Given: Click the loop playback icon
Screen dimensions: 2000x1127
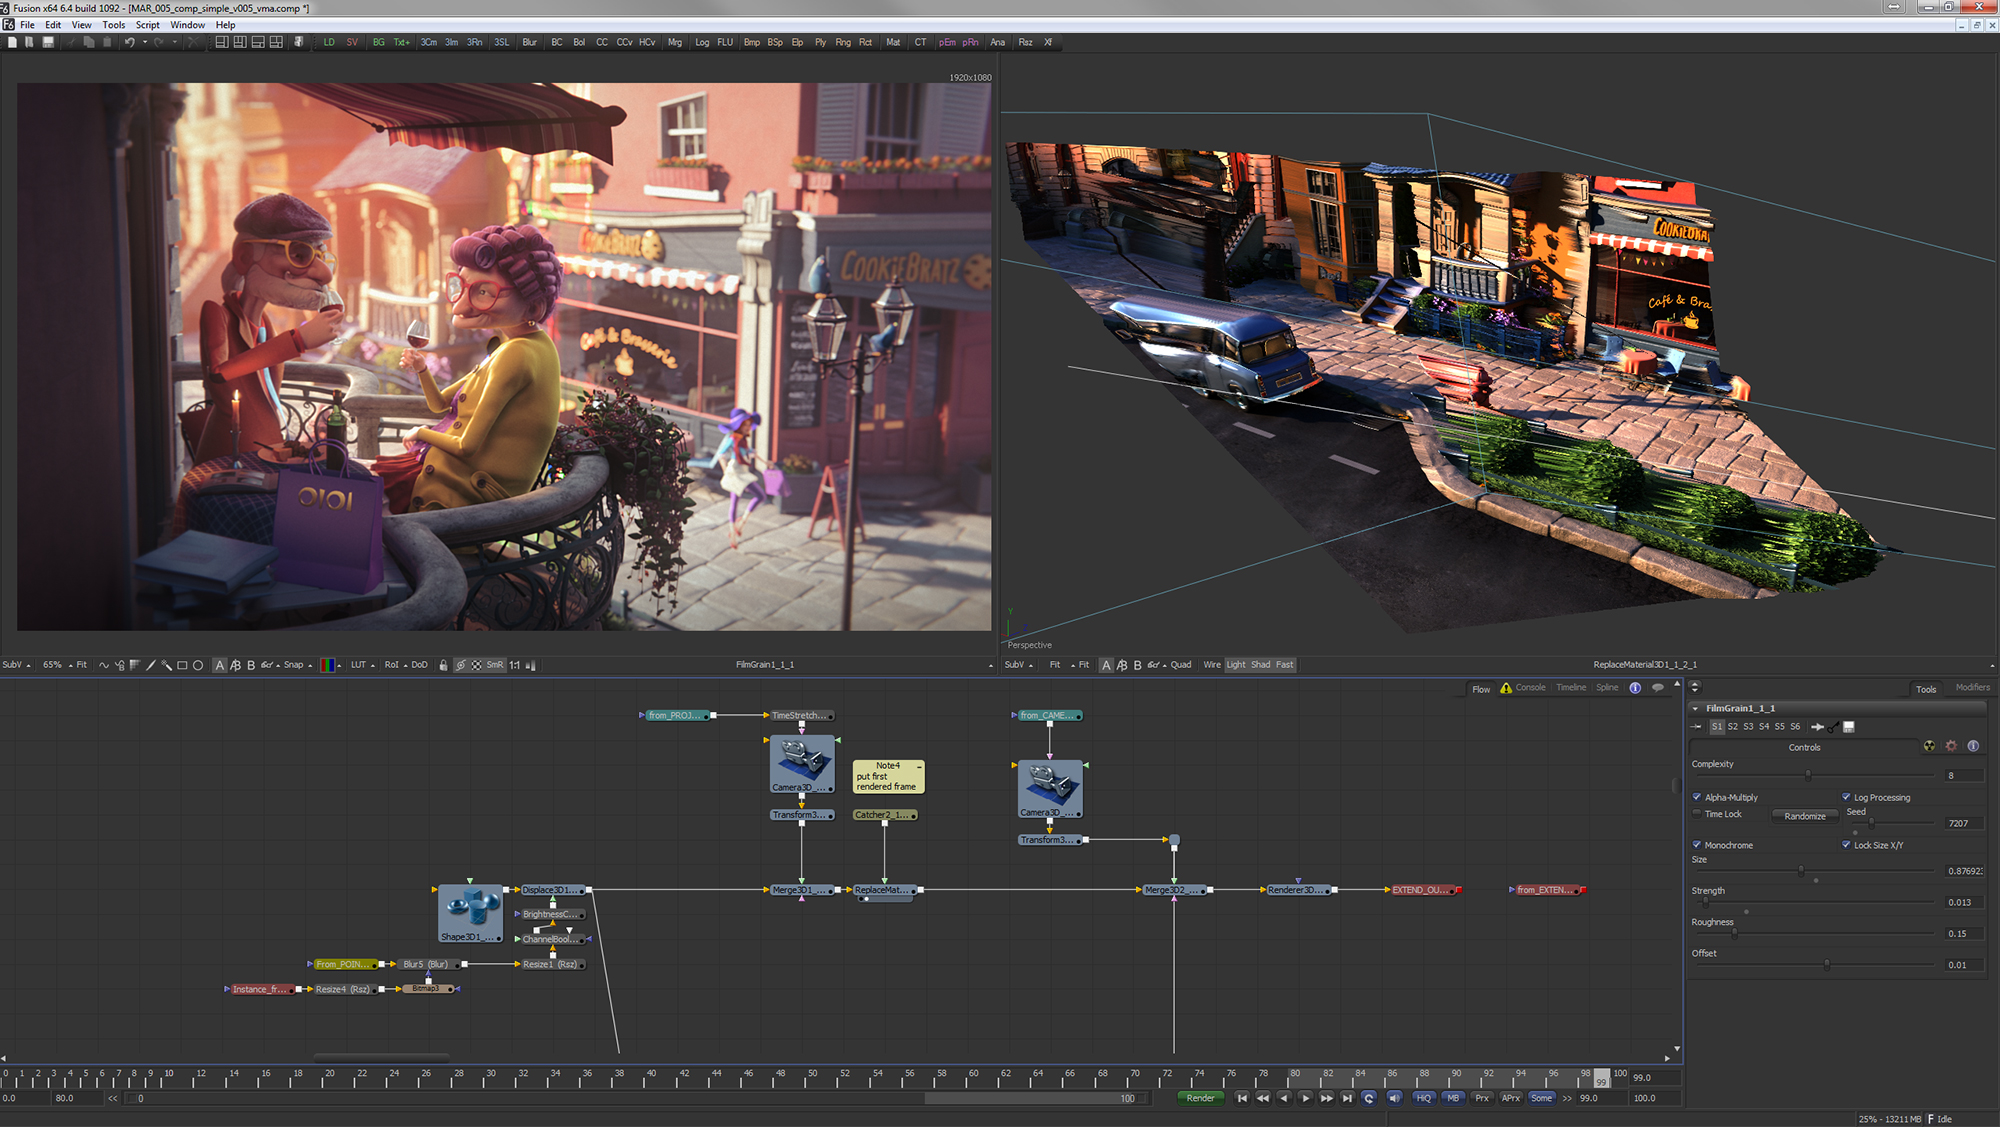Looking at the screenshot, I should (x=1369, y=1098).
